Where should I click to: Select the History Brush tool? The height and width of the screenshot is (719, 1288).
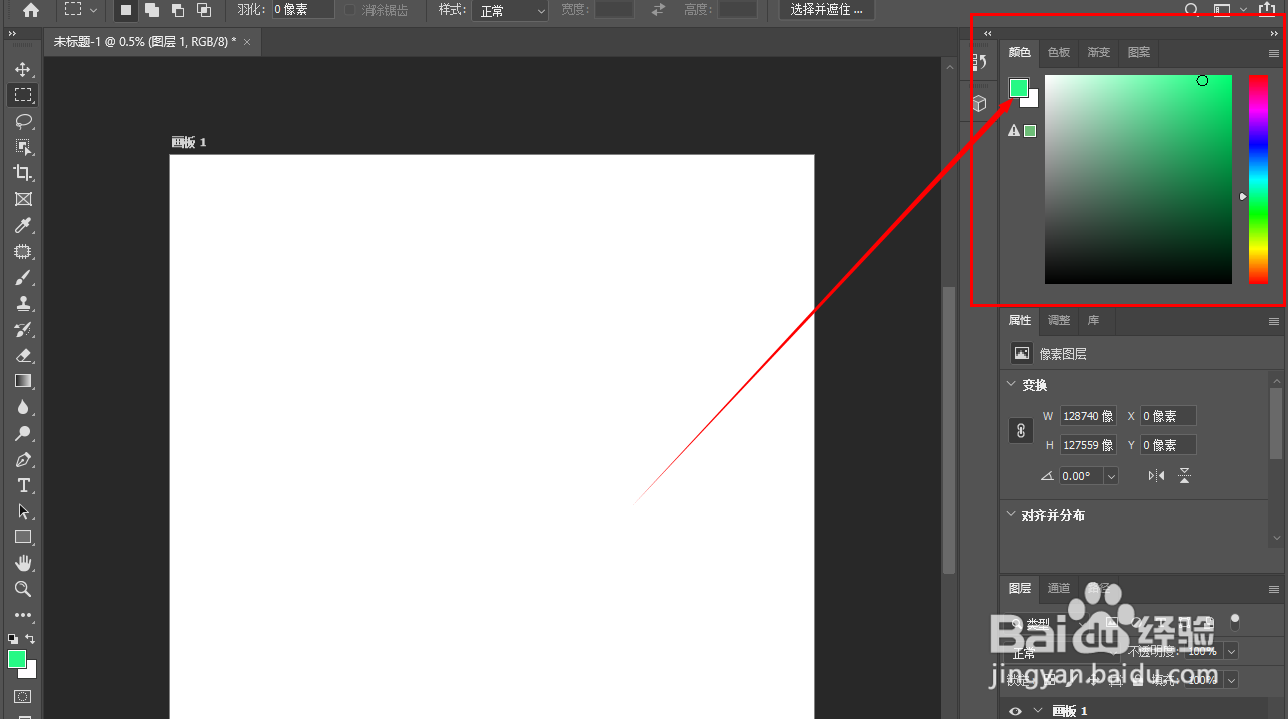[23, 329]
